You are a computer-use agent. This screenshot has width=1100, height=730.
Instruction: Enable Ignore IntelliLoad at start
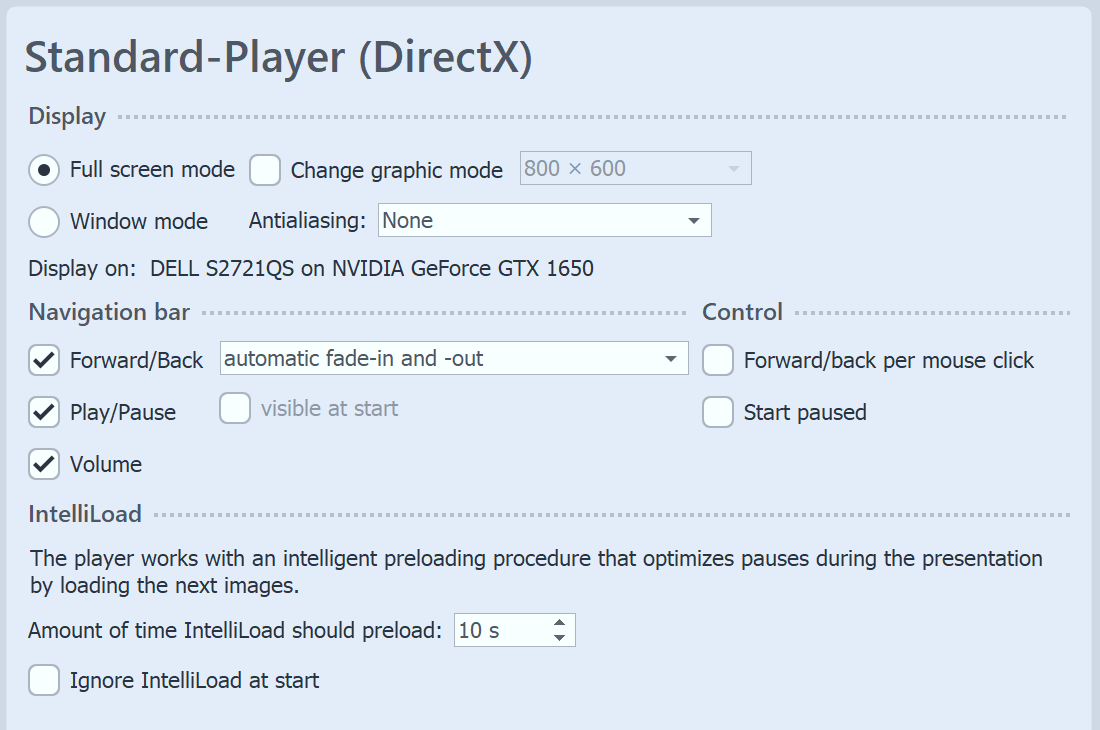pos(44,680)
